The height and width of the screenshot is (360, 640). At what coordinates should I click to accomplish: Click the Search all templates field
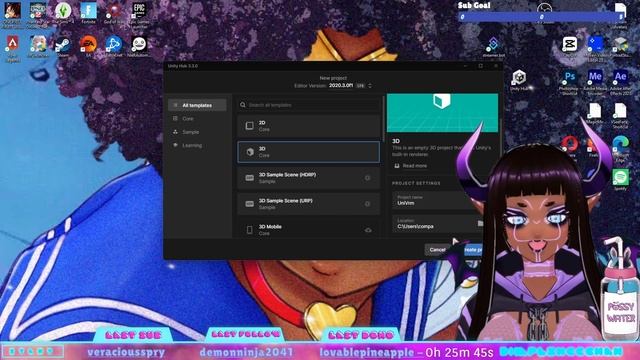coord(309,105)
